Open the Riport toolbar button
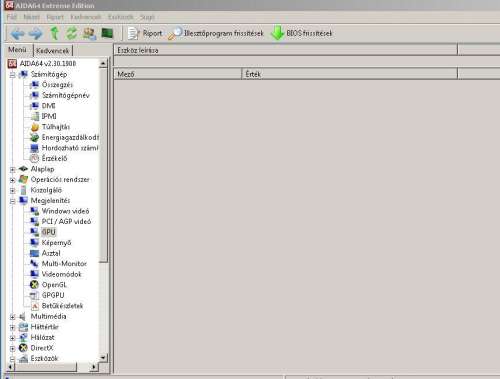Viewport: 500px width, 379px height. click(145, 33)
